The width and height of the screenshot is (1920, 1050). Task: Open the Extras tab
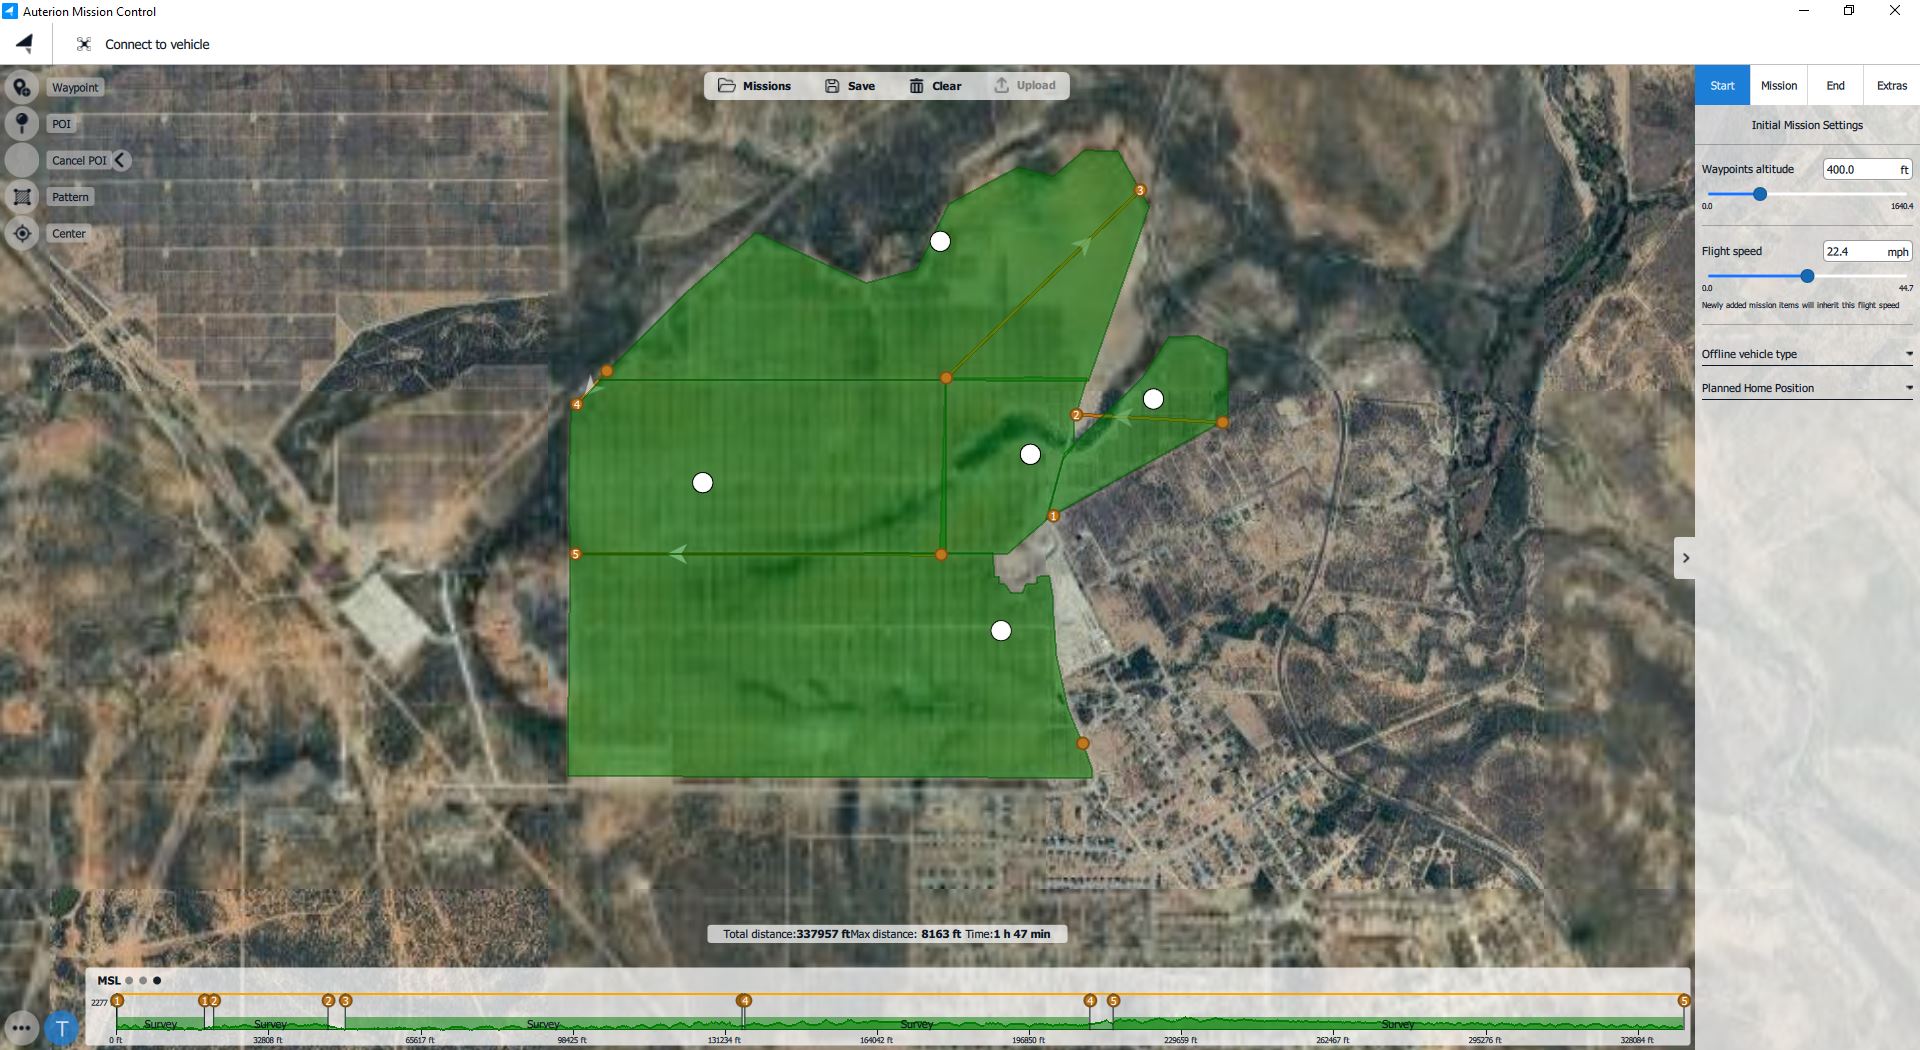click(1891, 86)
